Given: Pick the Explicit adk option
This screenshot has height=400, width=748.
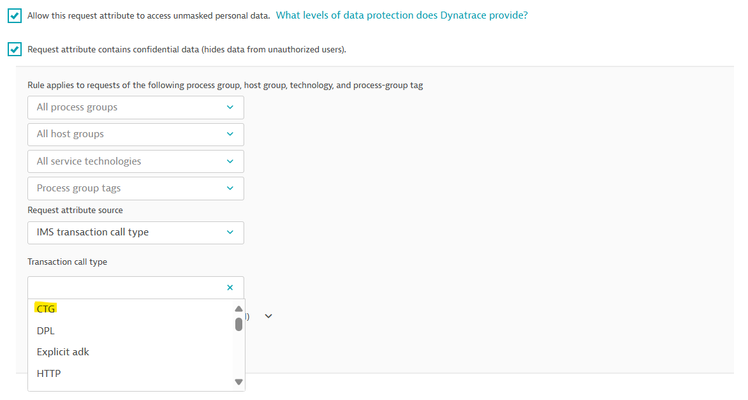Looking at the screenshot, I should (x=63, y=352).
